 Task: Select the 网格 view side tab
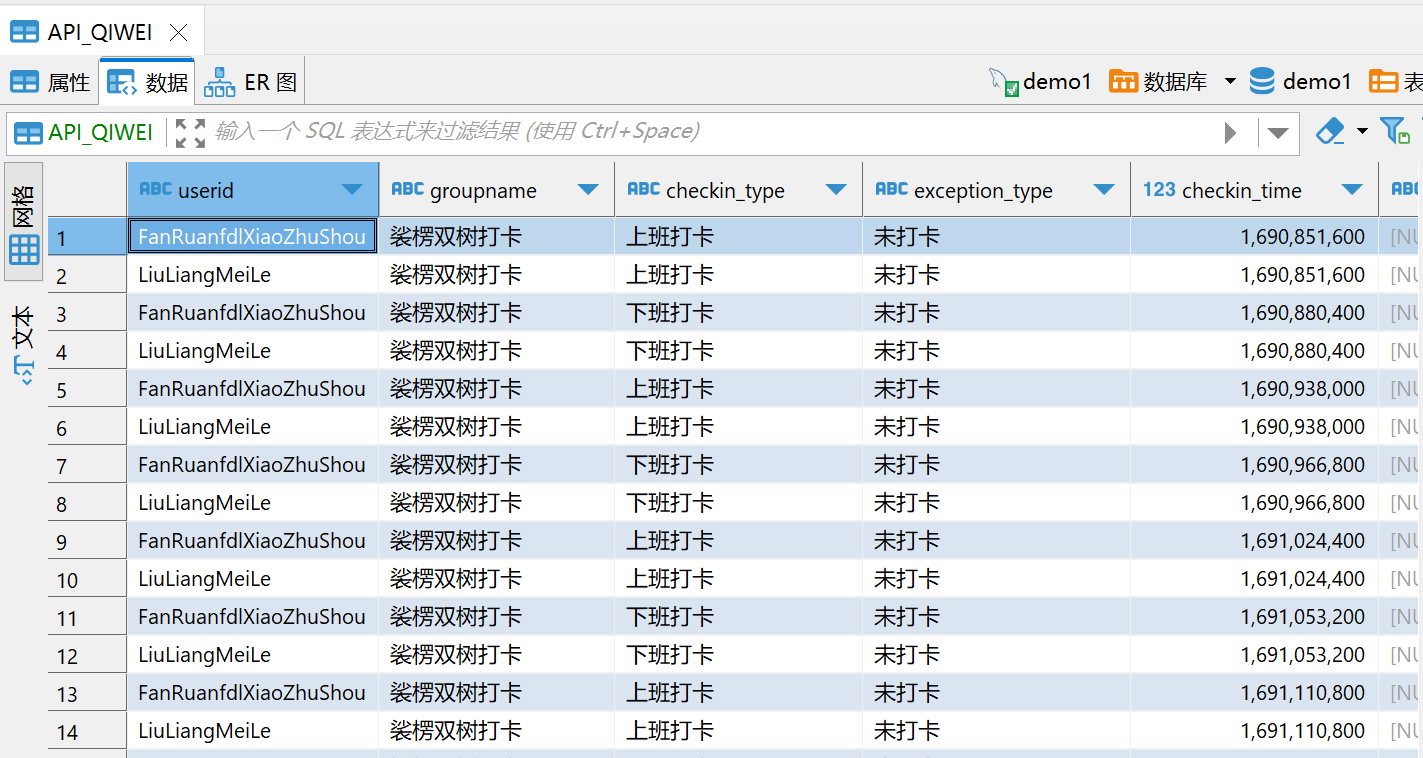[x=24, y=222]
